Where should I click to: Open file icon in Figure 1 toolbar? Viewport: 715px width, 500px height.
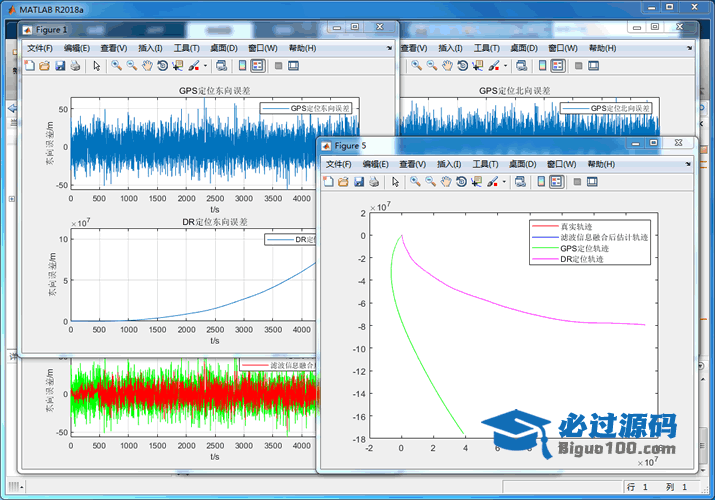pos(44,66)
